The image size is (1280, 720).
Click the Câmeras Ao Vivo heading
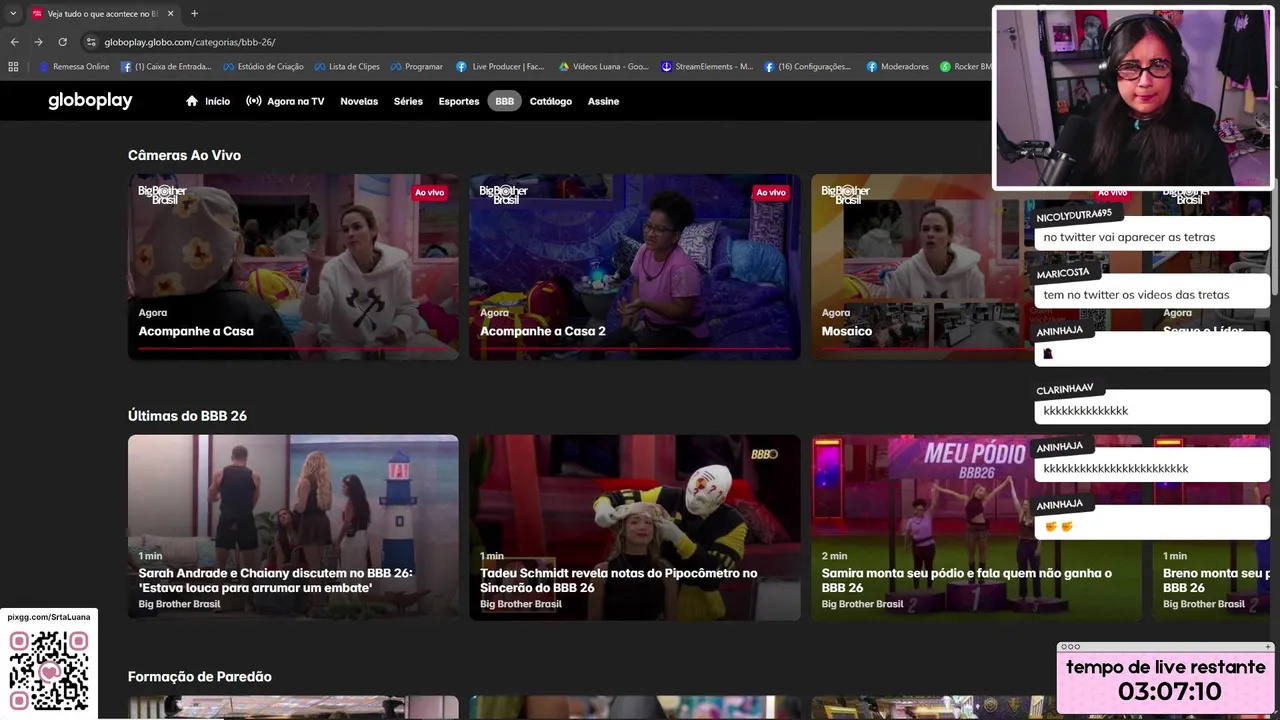point(184,155)
